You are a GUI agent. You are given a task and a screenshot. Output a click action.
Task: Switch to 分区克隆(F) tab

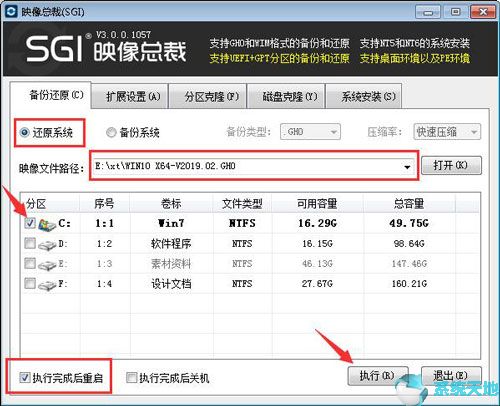point(208,96)
